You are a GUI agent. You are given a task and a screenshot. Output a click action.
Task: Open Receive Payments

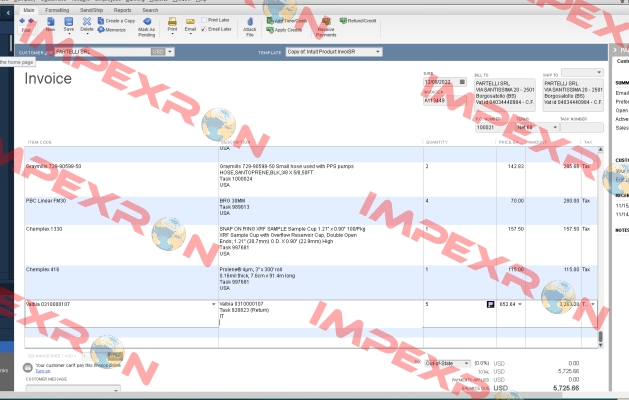[x=326, y=27]
